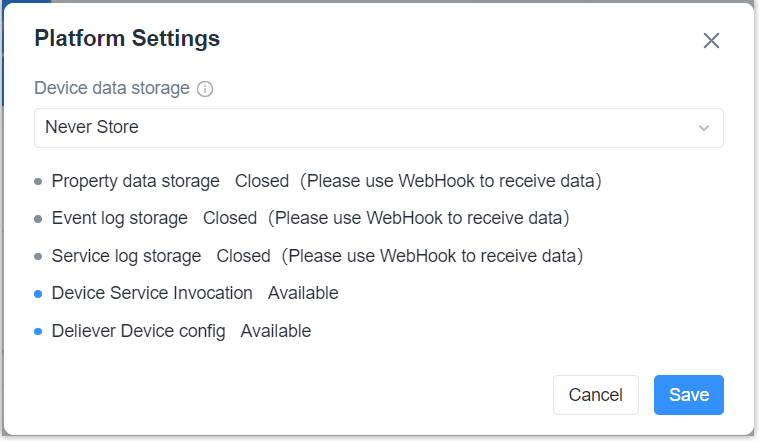Click the blue bullet beside Device Service Invocation

tap(38, 294)
